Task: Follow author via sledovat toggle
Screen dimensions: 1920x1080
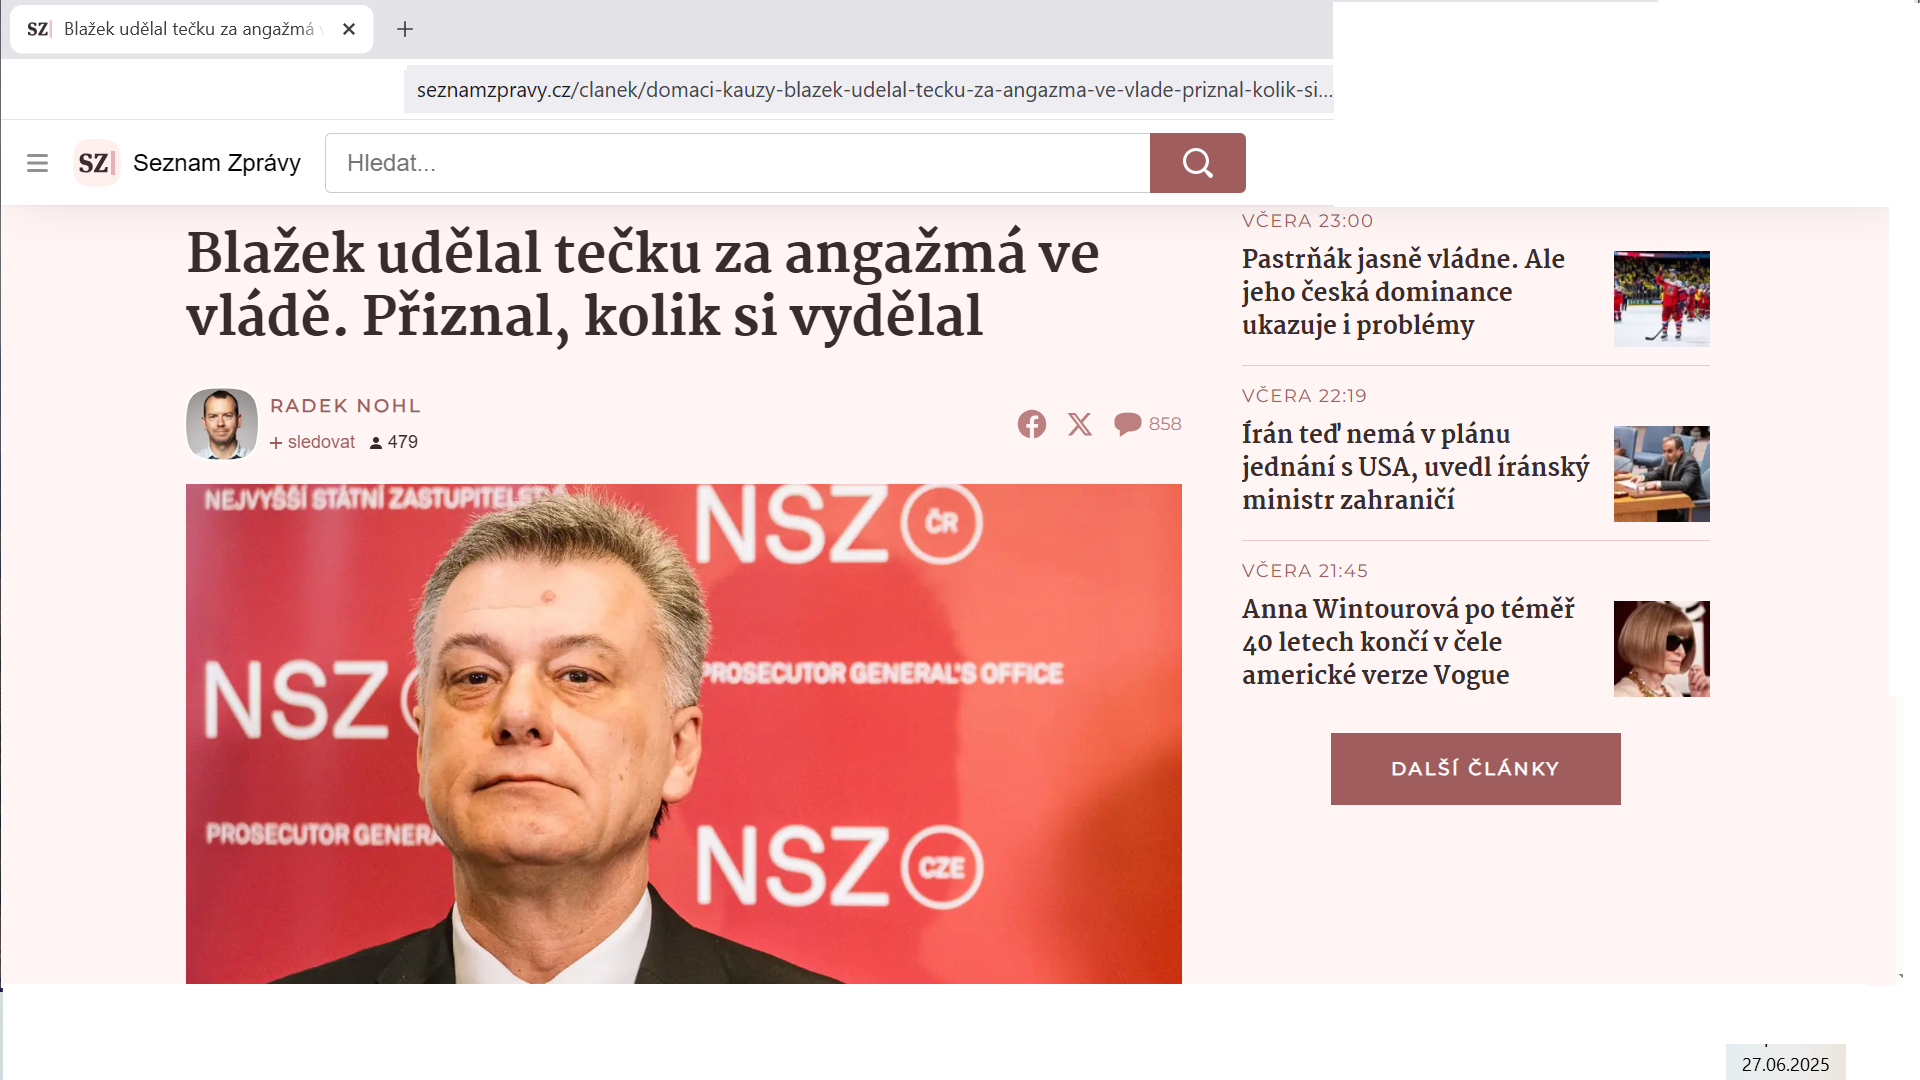Action: 312,442
